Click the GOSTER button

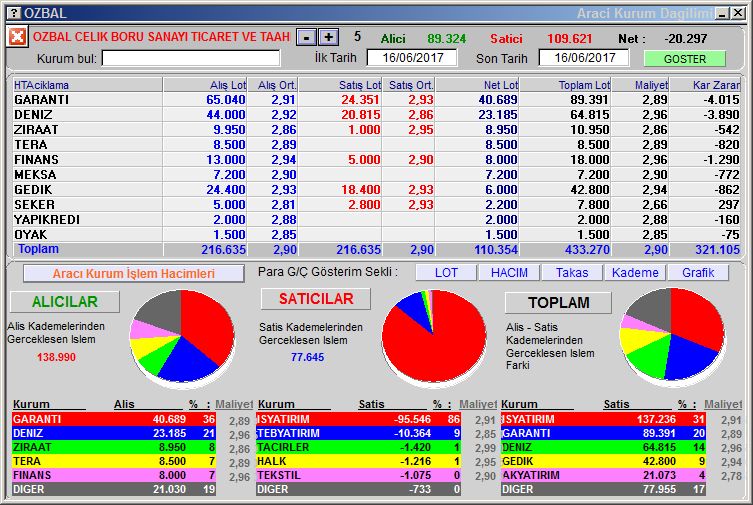coord(684,59)
